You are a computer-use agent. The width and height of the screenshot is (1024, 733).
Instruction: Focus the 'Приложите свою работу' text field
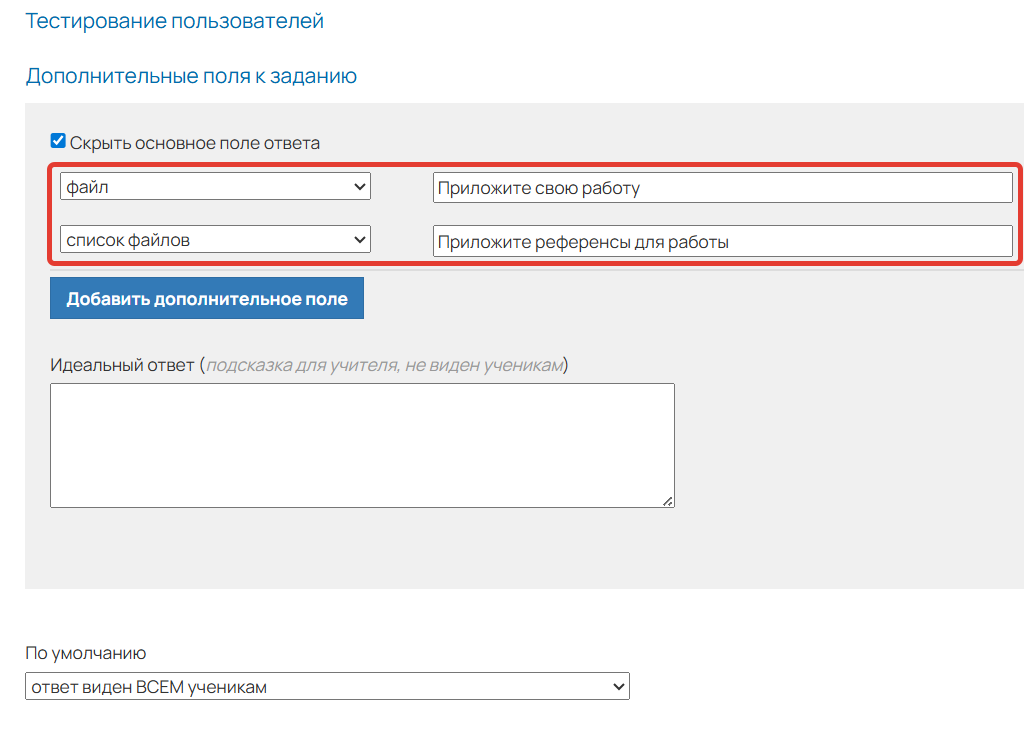coord(722,188)
